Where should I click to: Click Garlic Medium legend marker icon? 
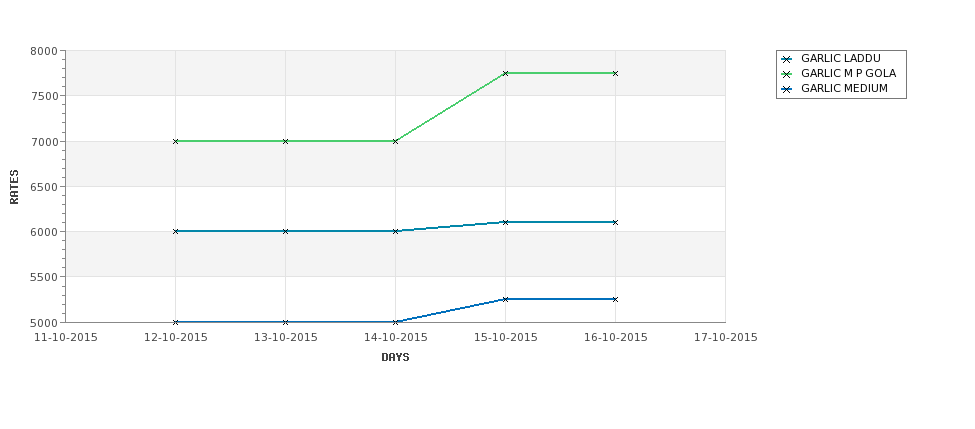point(787,90)
